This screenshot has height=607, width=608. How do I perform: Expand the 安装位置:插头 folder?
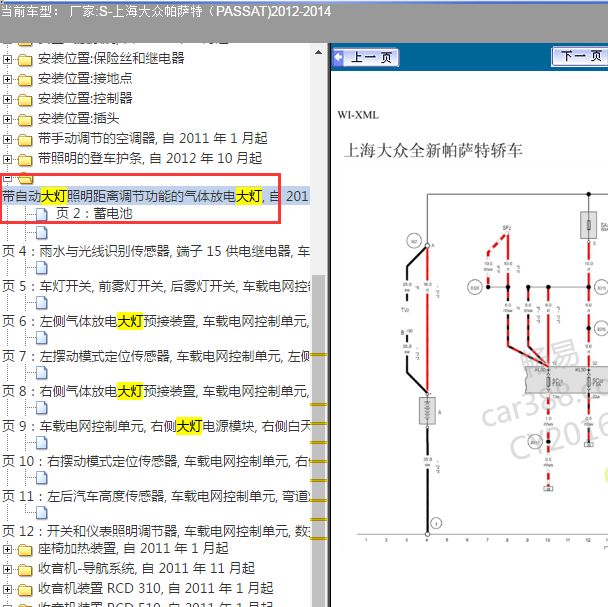(7, 119)
